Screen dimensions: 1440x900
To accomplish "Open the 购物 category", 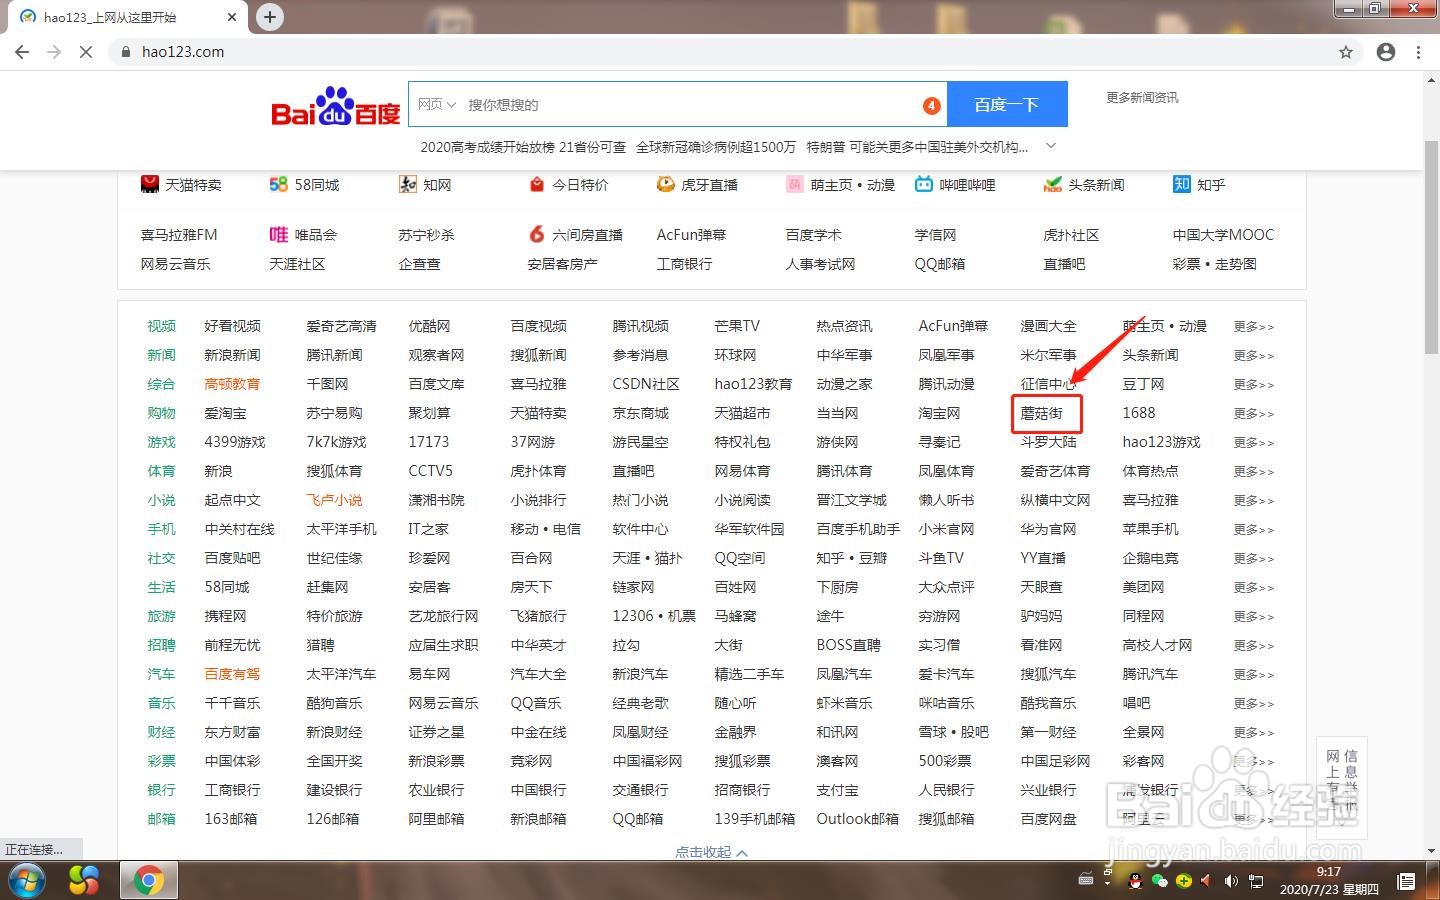I will (161, 413).
